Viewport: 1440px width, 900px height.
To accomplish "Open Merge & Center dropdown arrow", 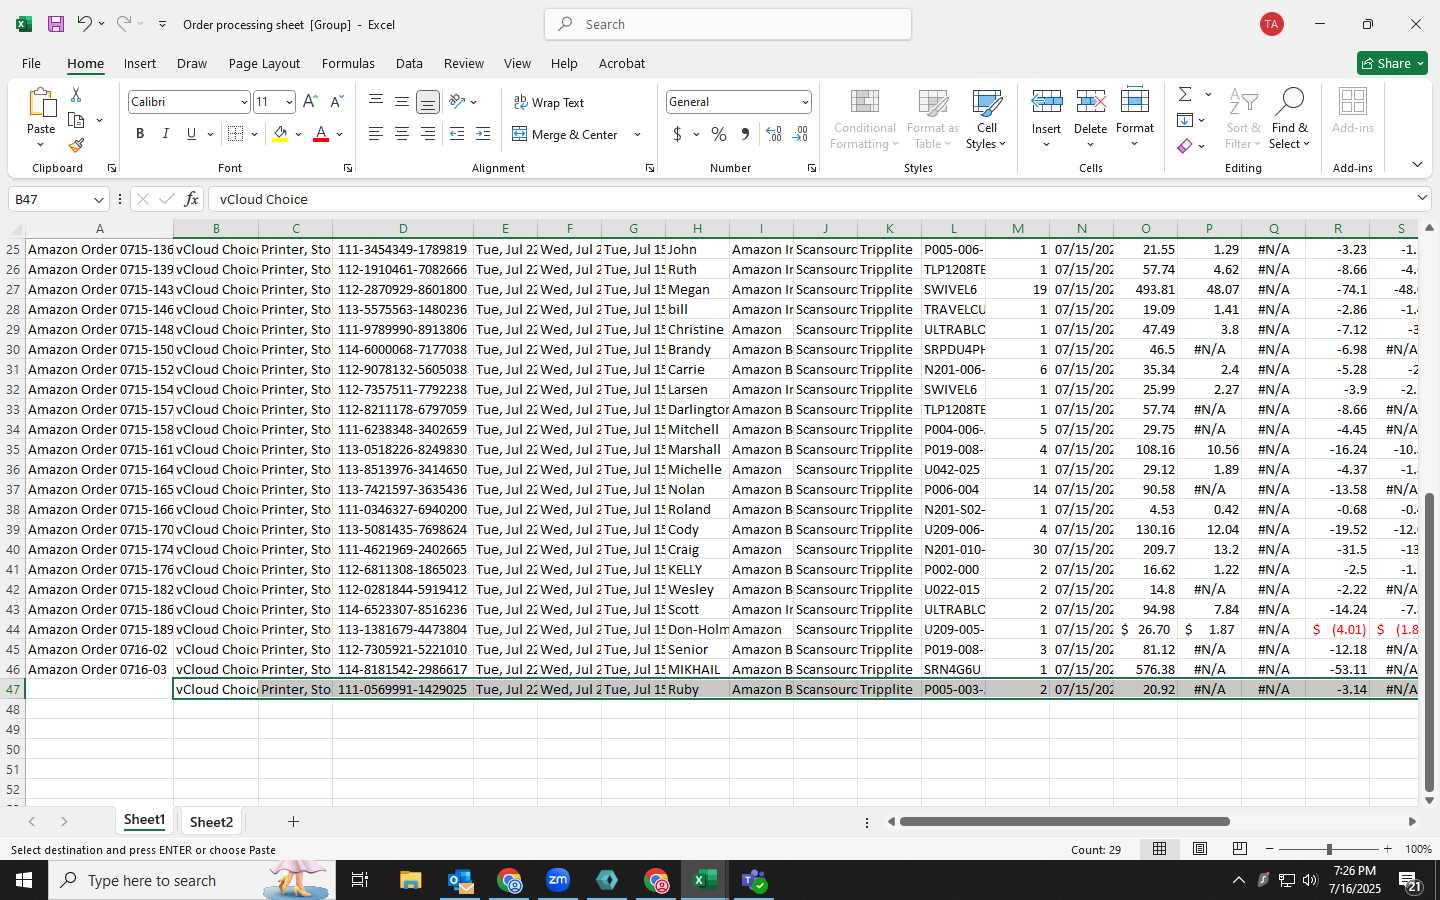I will [x=637, y=134].
